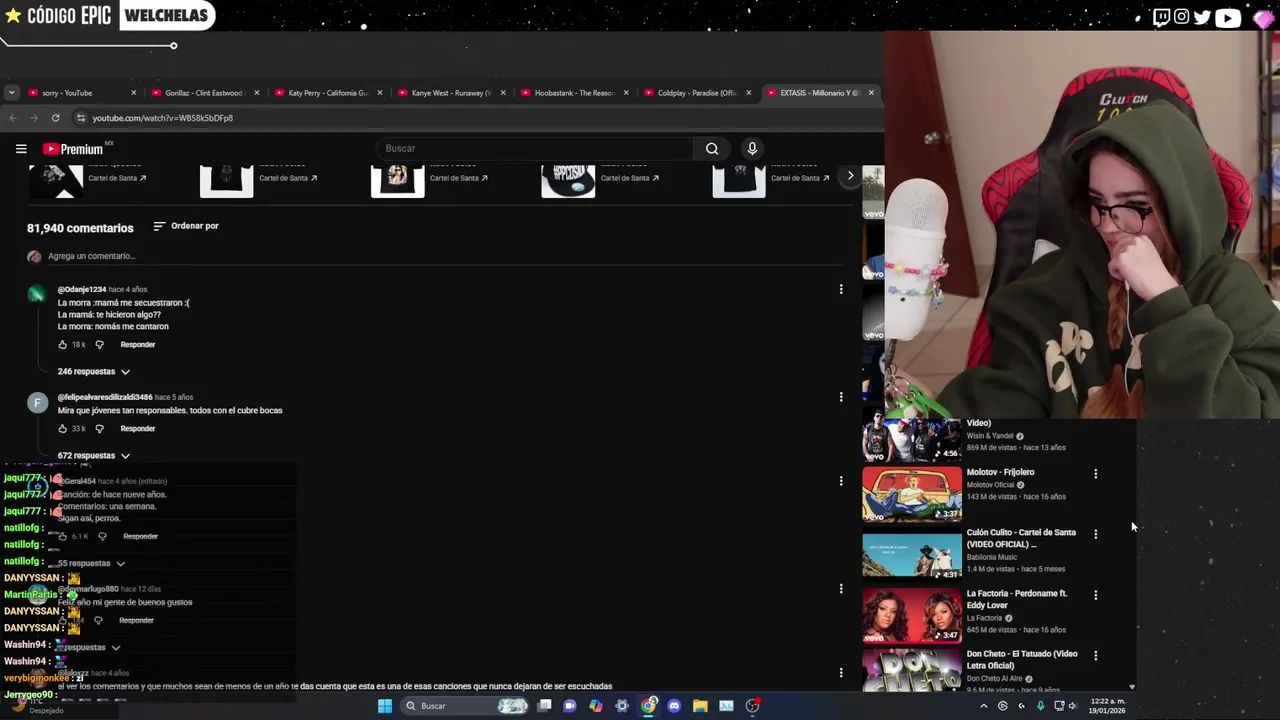The width and height of the screenshot is (1280, 720).
Task: Dislike the comment by @felipealvaresdilizaldi3486
Action: [99, 429]
